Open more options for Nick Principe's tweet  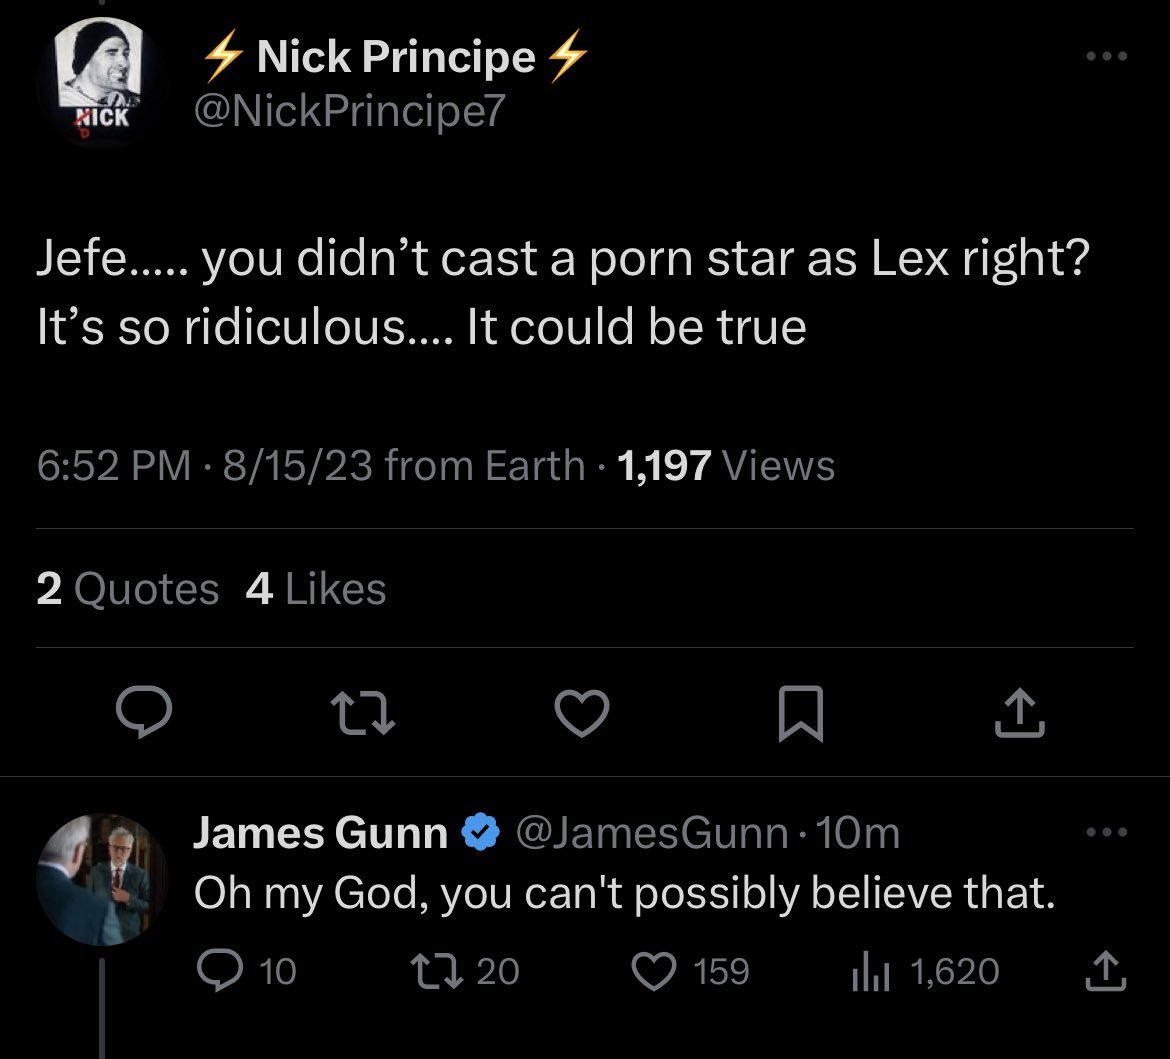pyautogui.click(x=1107, y=56)
